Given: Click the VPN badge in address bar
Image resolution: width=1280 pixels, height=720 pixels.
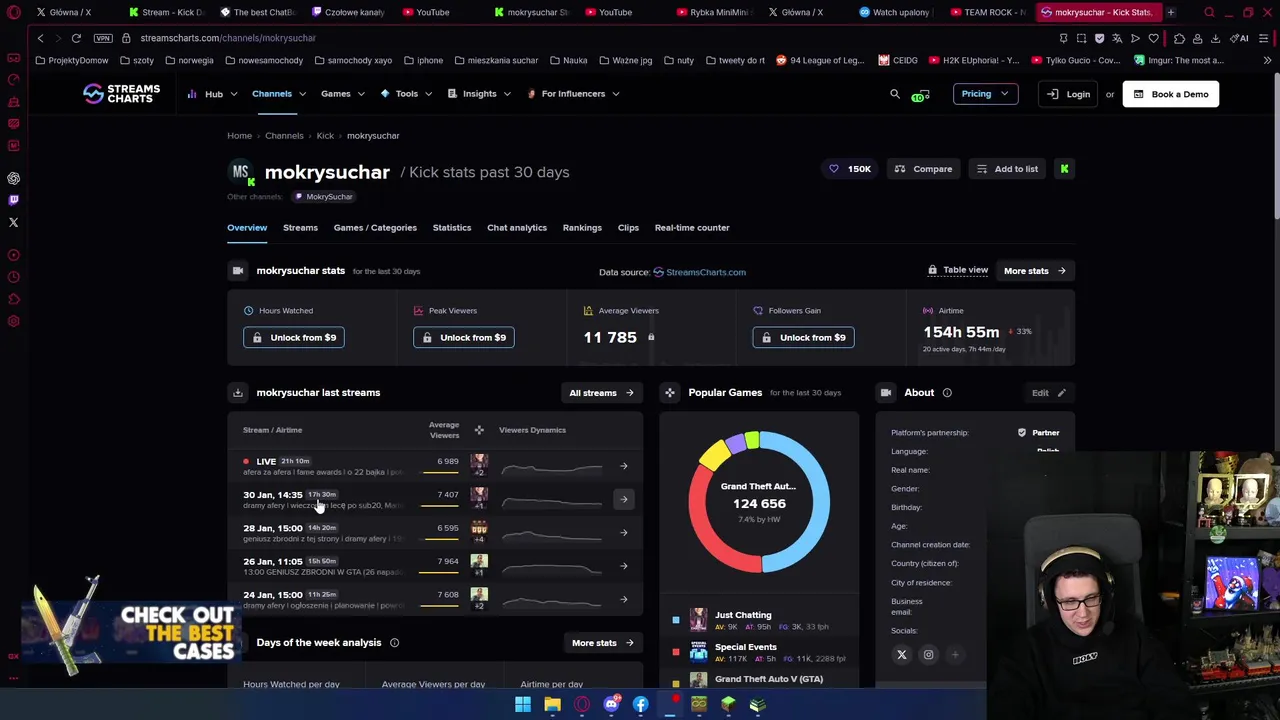Looking at the screenshot, I should point(103,38).
